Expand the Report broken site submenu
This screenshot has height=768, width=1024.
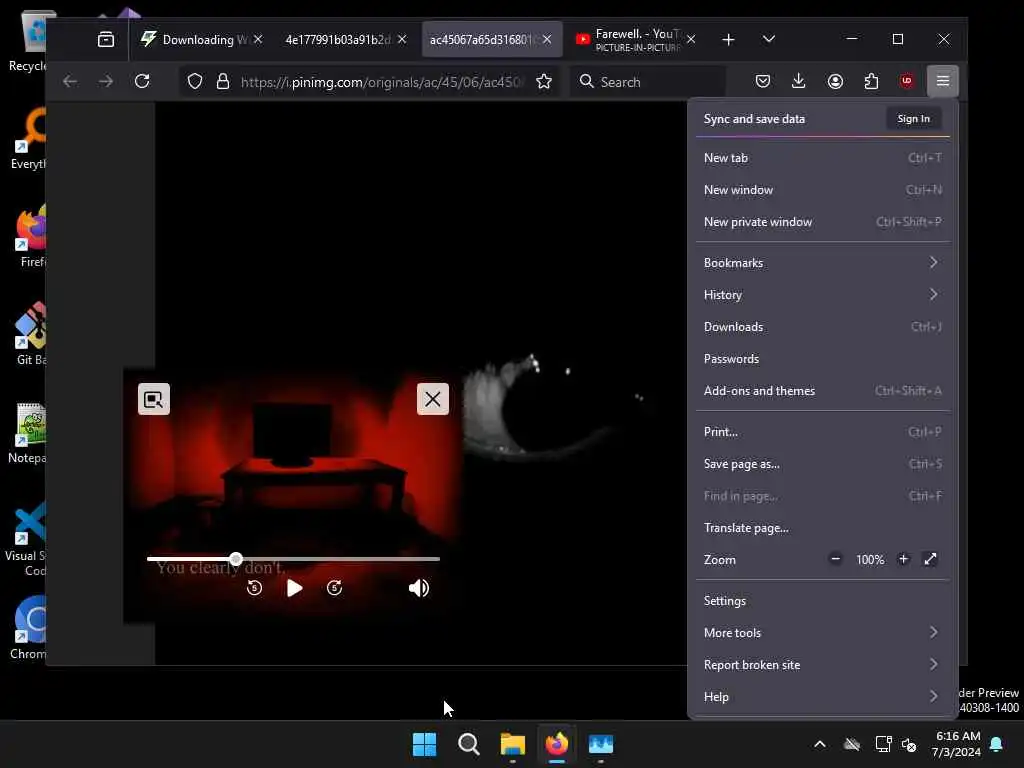point(822,664)
